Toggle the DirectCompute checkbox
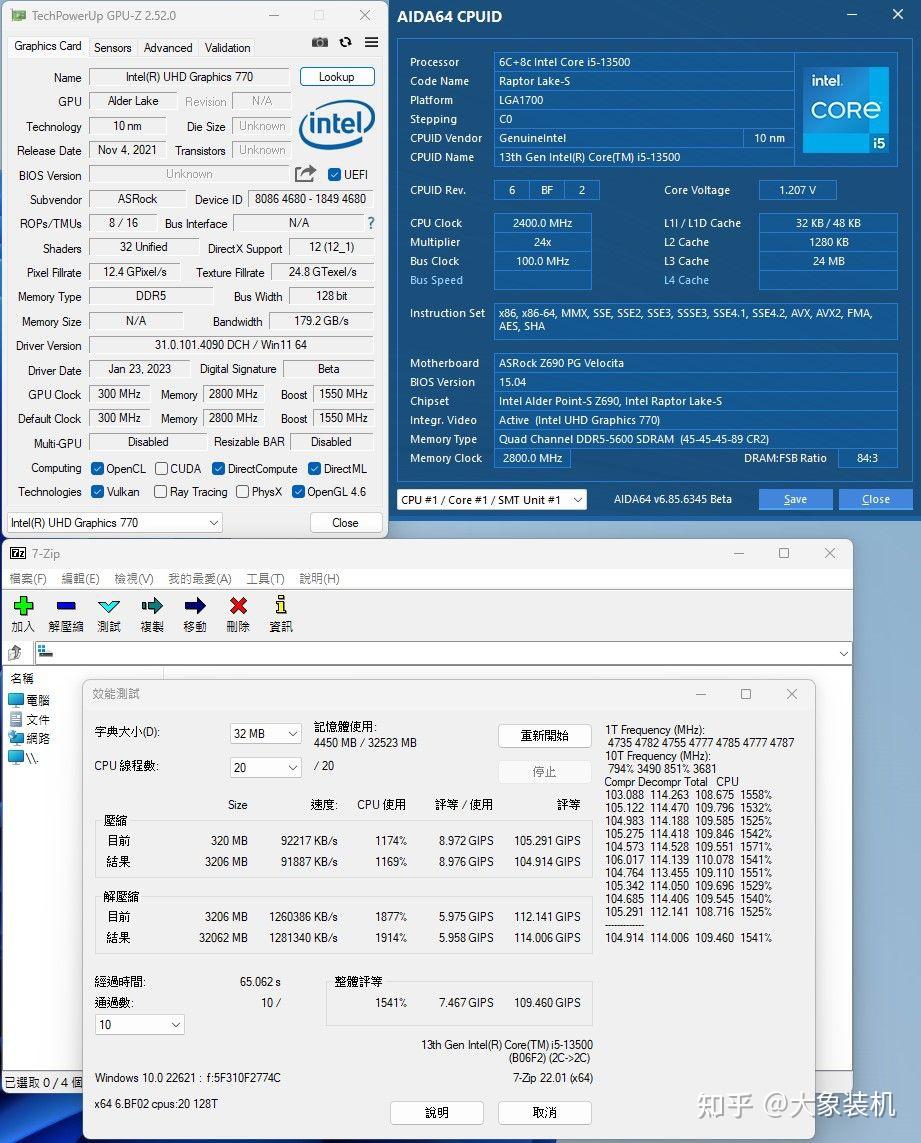Screen dimensions: 921x1143 [218, 468]
